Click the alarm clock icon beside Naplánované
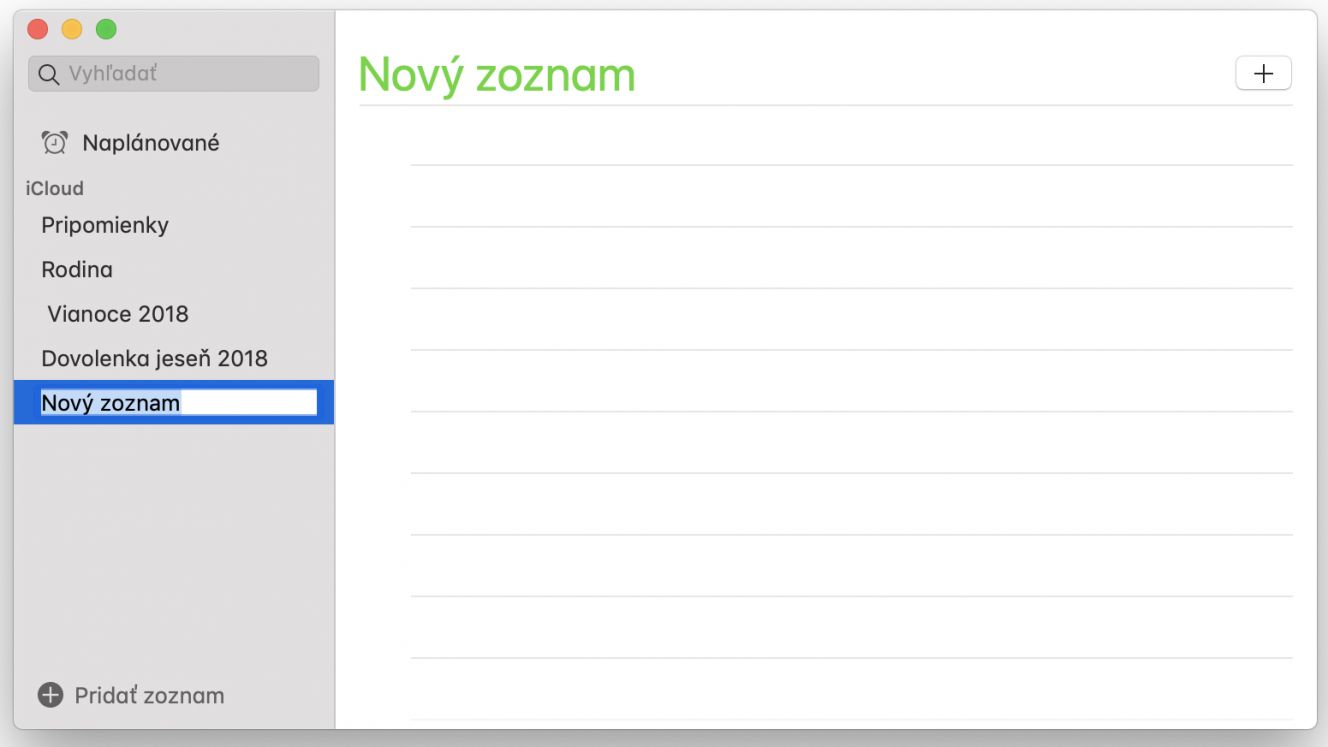 [x=54, y=143]
